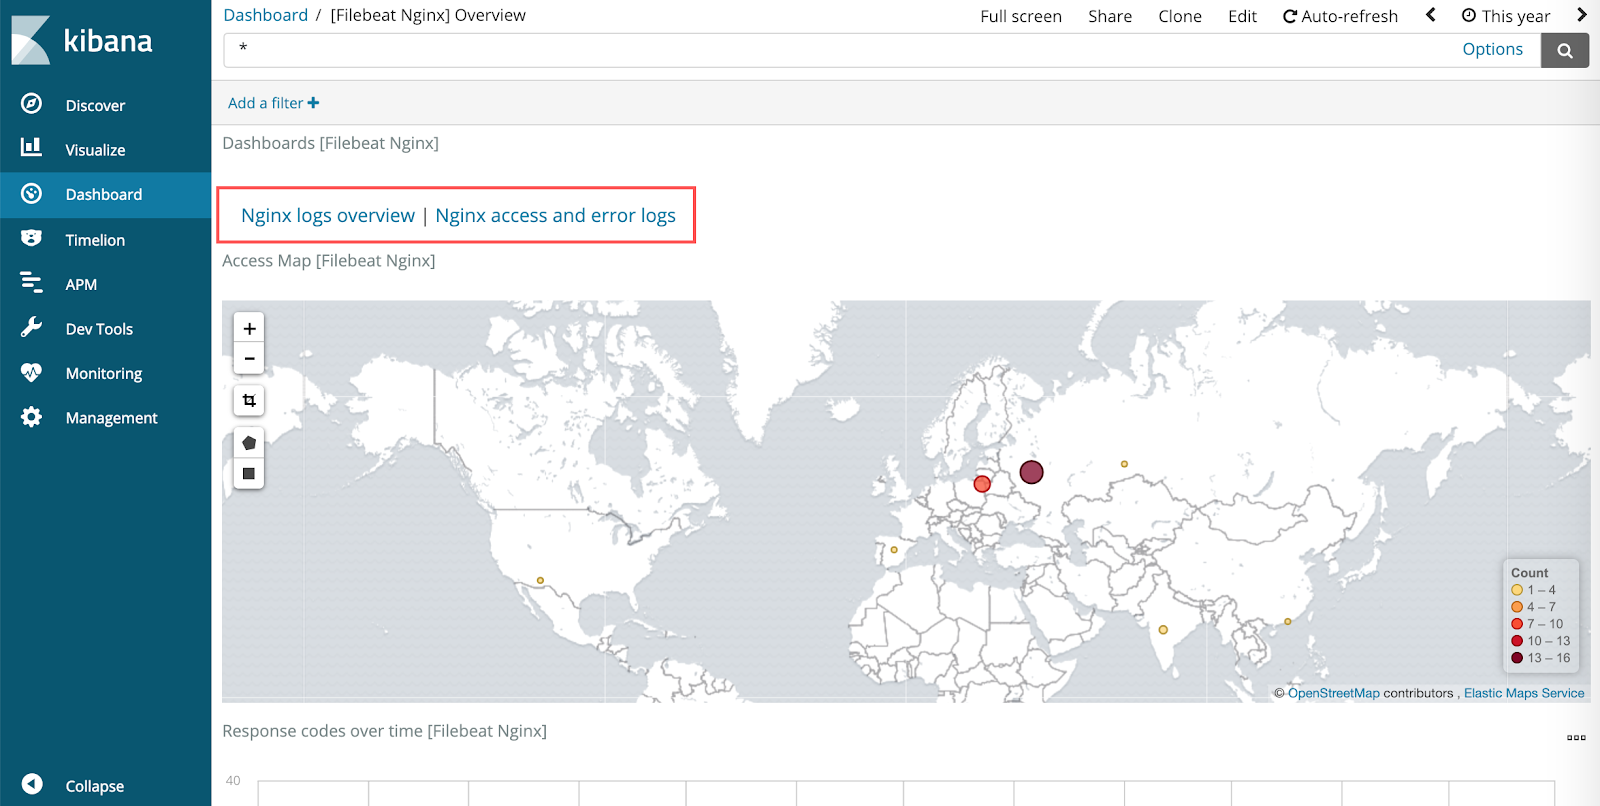Select the fit data bounds crop icon
Screen dimensions: 1600x806
point(249,401)
